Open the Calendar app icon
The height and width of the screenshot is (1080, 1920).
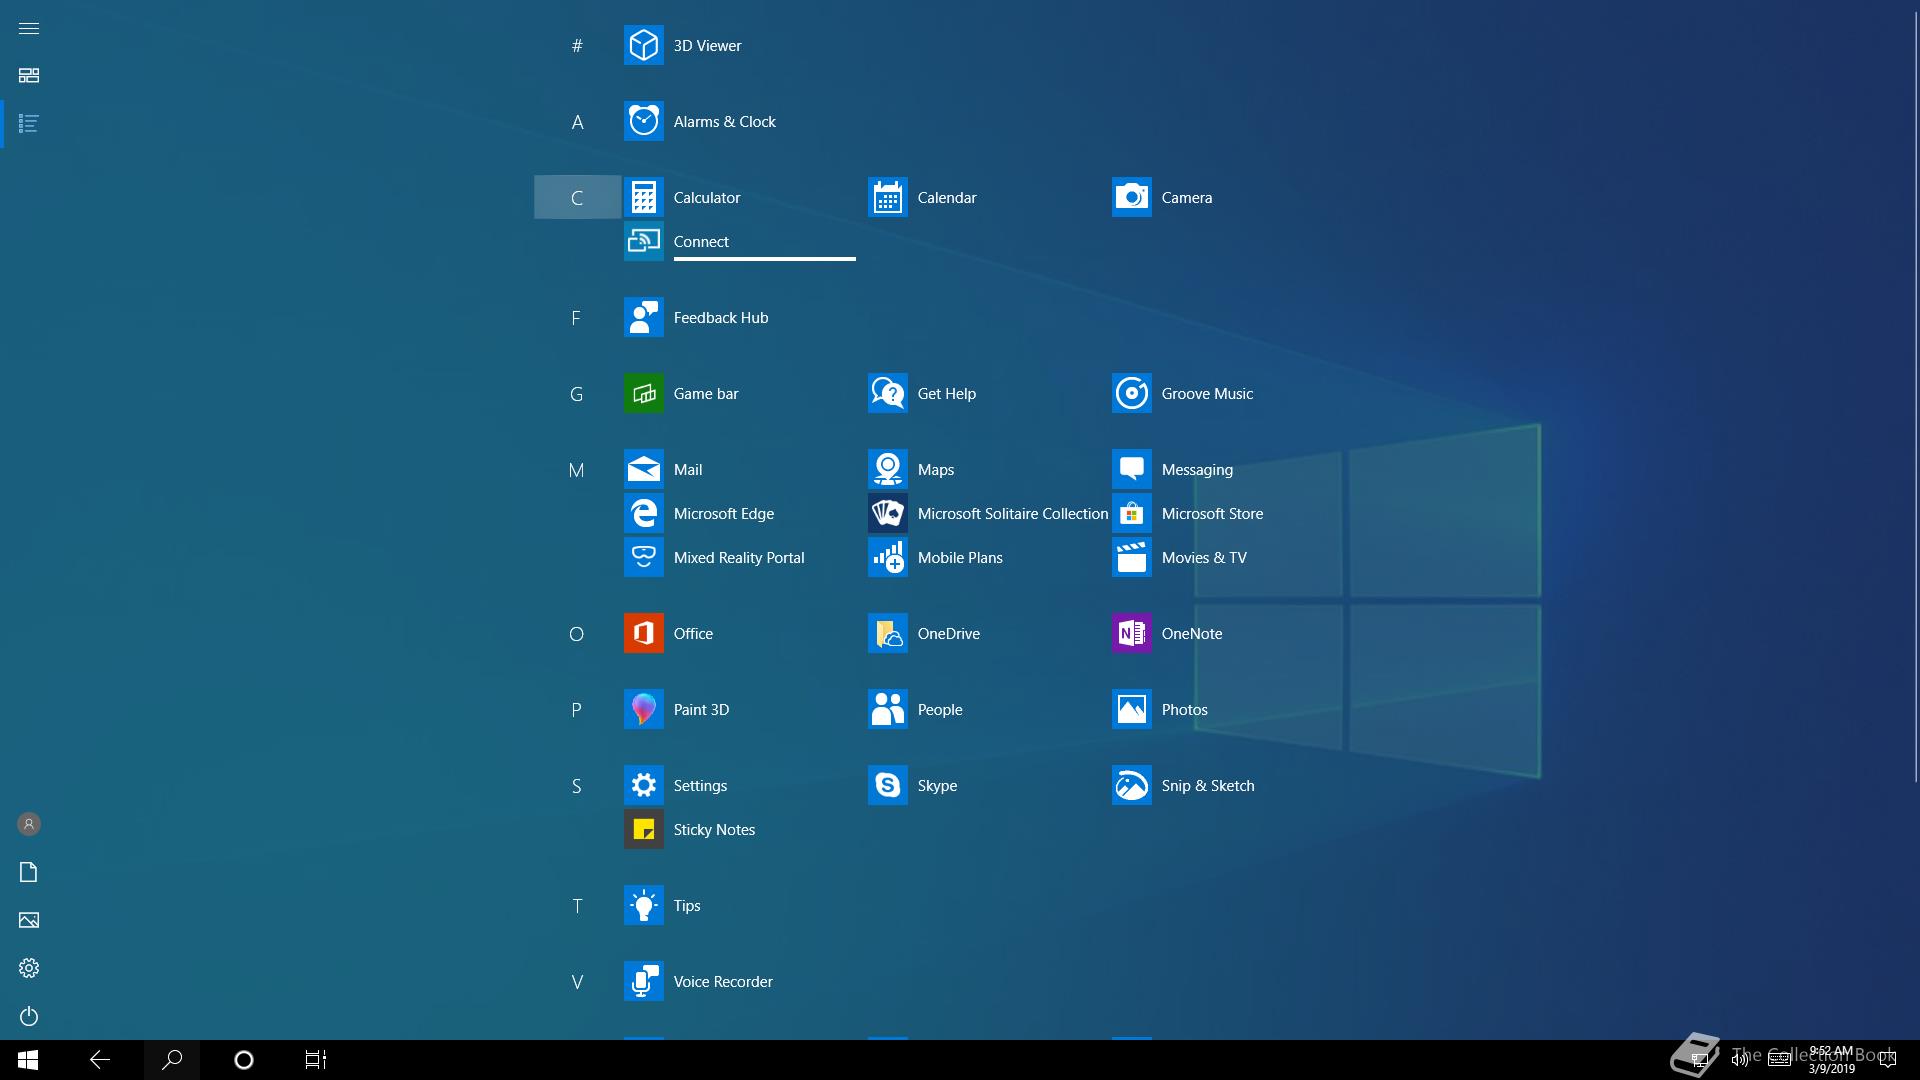[887, 197]
